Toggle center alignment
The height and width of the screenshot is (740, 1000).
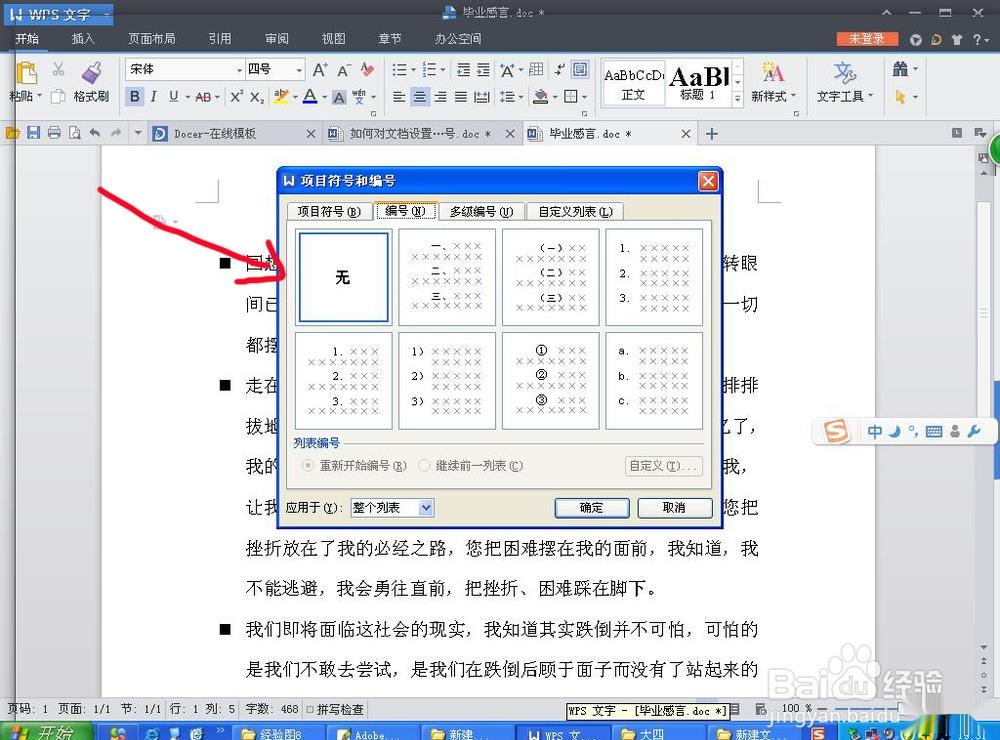tap(420, 97)
